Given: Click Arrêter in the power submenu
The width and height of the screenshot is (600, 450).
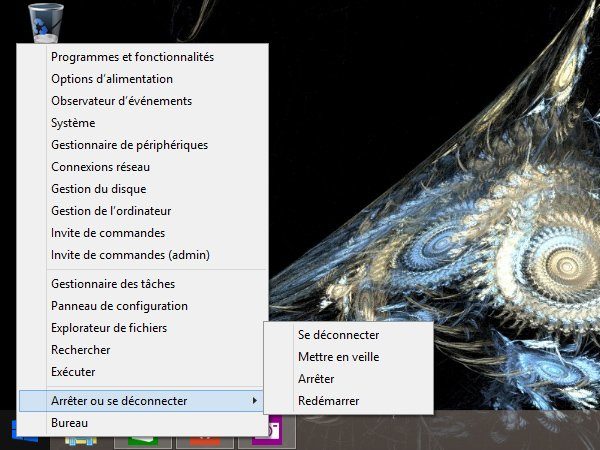Looking at the screenshot, I should click(x=349, y=379).
